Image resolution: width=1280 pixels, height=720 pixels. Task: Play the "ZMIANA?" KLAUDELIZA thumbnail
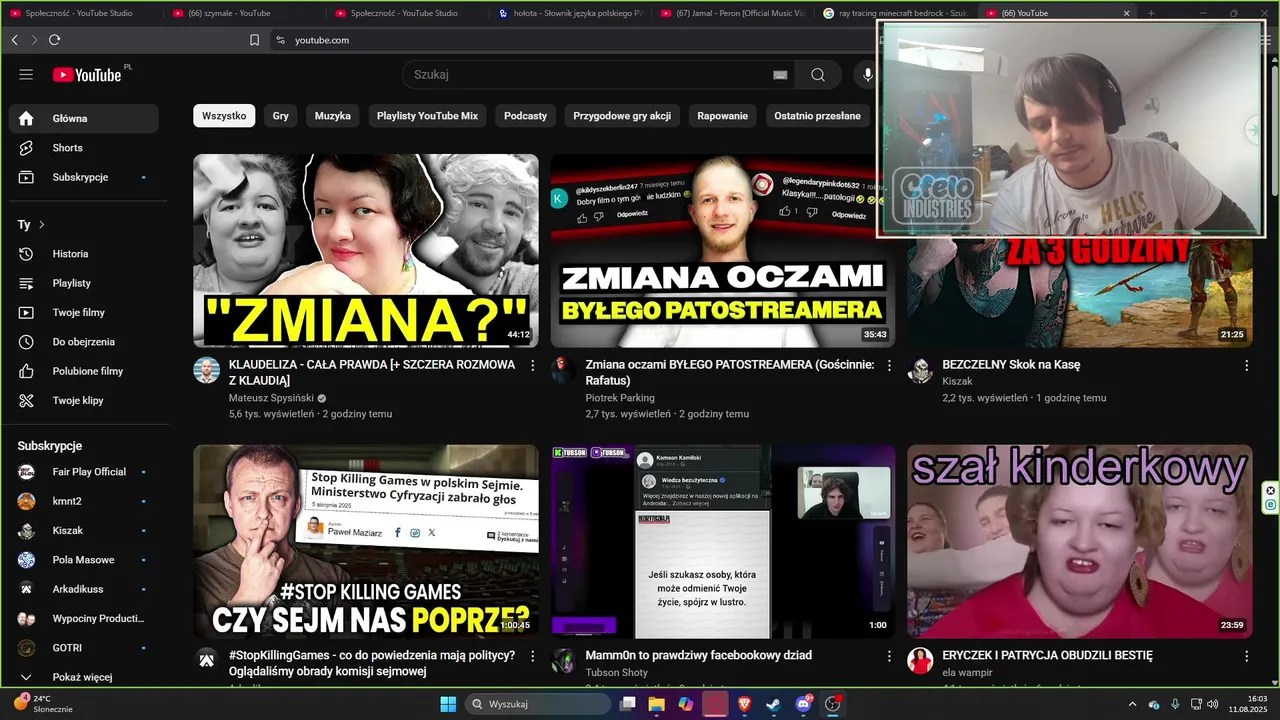tap(366, 251)
